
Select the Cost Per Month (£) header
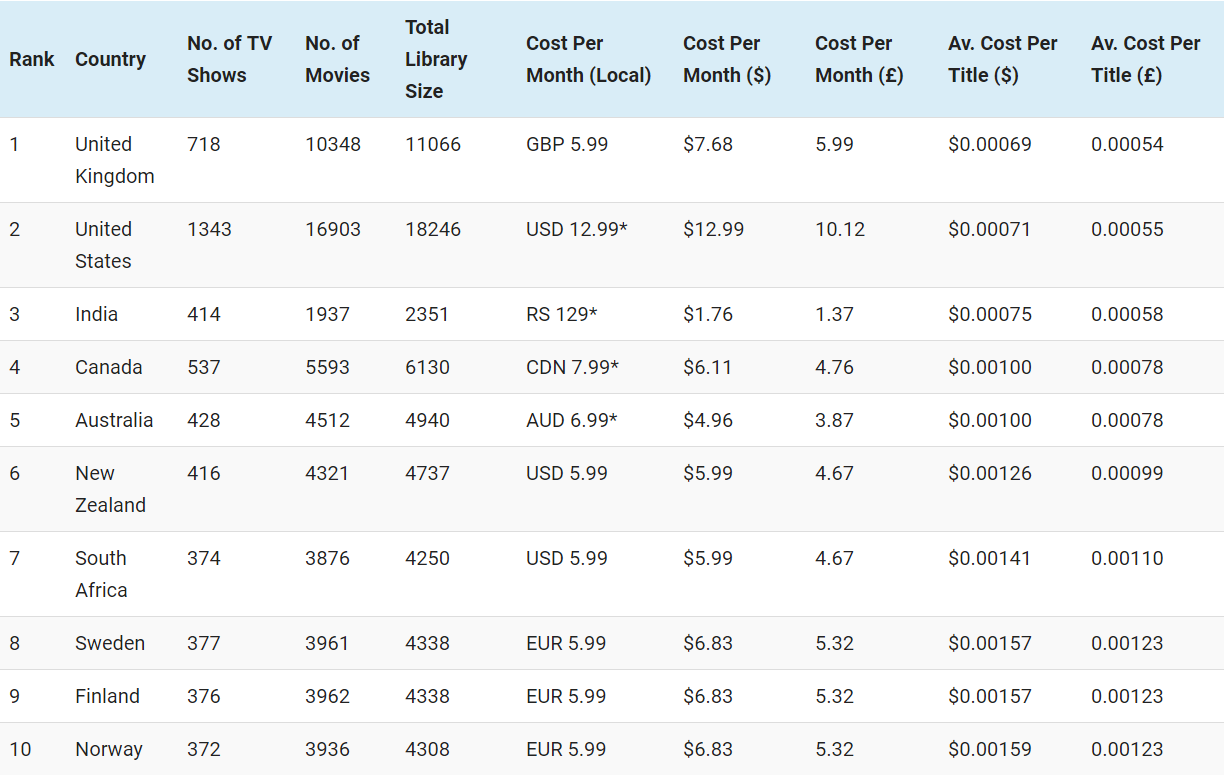[x=859, y=59]
